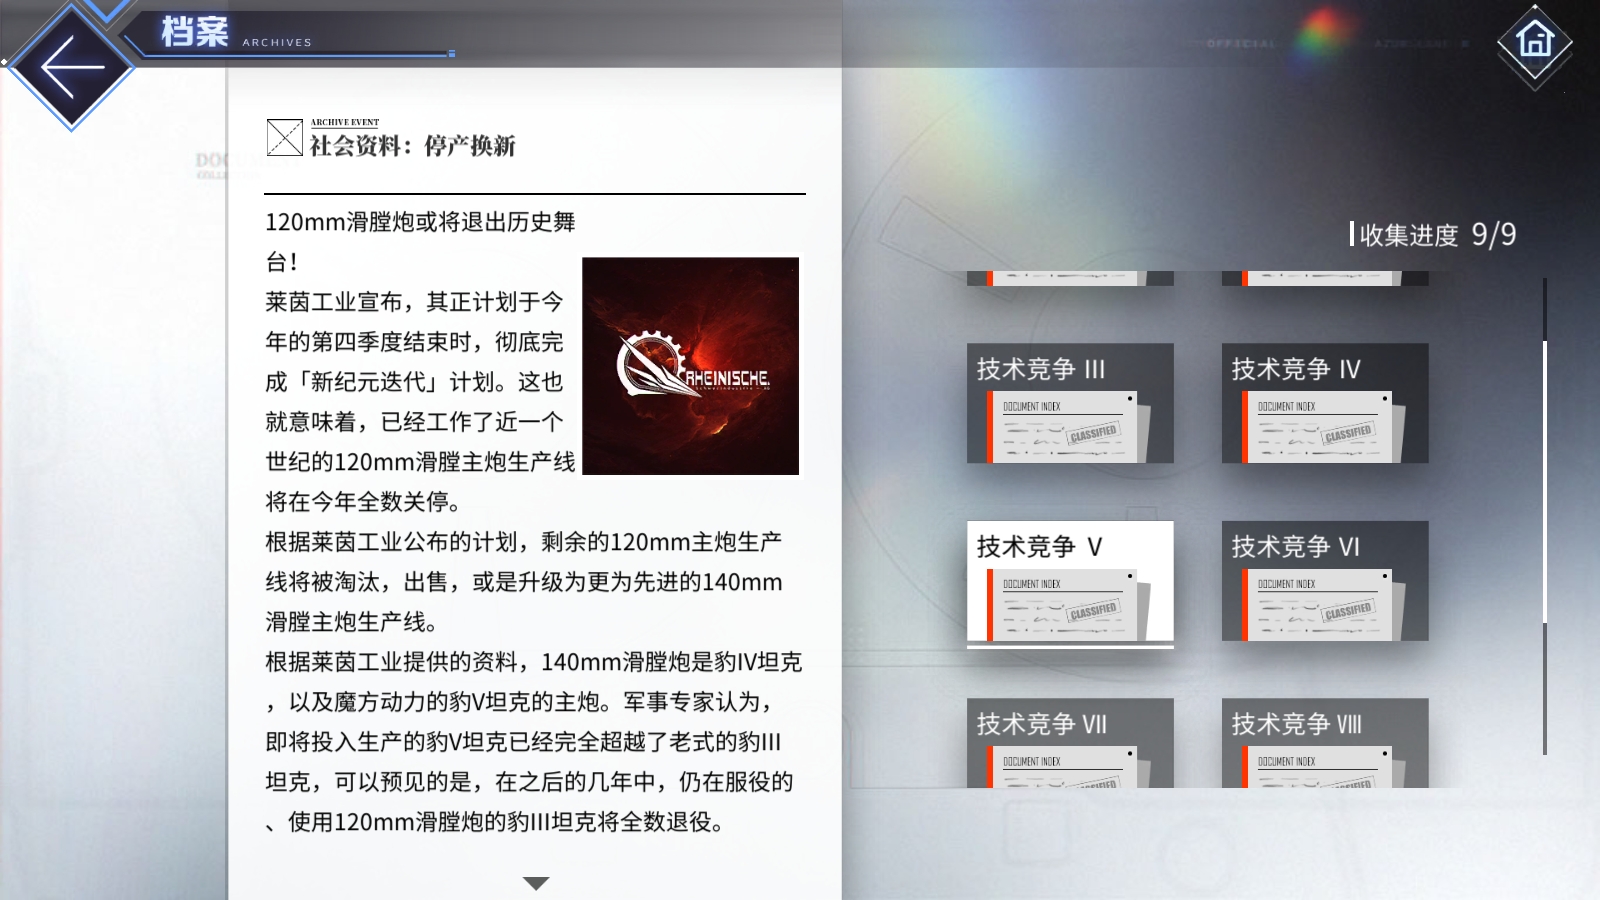The width and height of the screenshot is (1600, 900).
Task: Click the black dot marker on 技术竞争 V
Action: tap(1131, 574)
